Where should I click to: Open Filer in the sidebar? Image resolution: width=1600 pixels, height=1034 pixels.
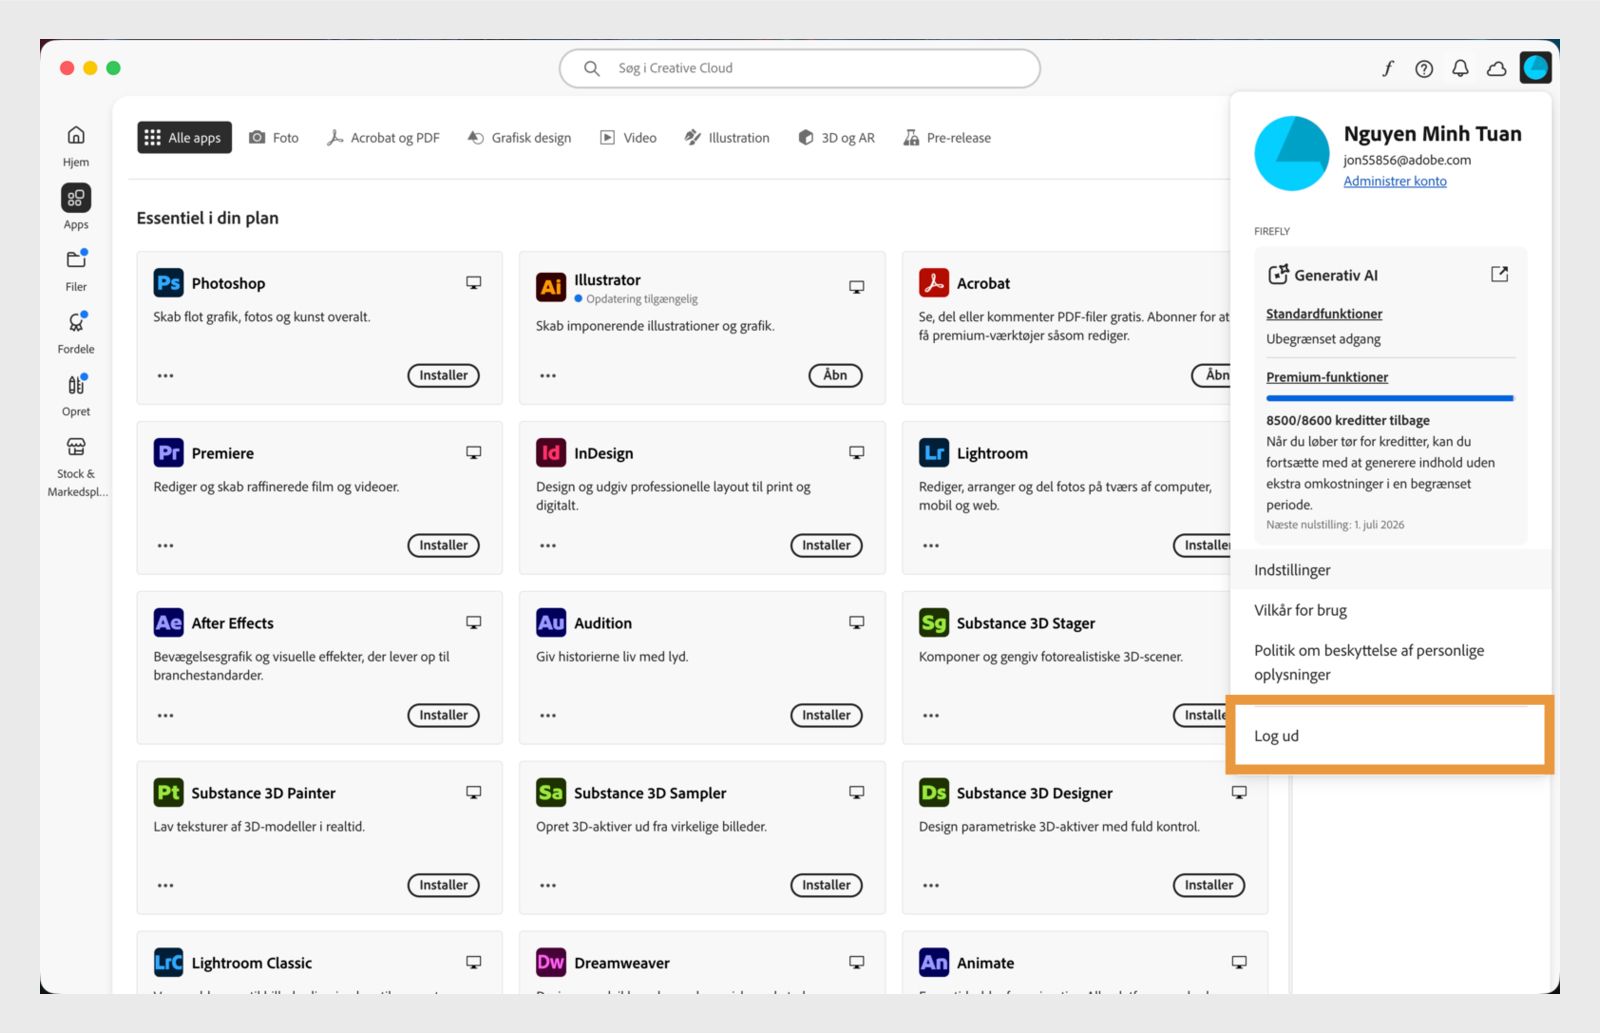coord(76,260)
